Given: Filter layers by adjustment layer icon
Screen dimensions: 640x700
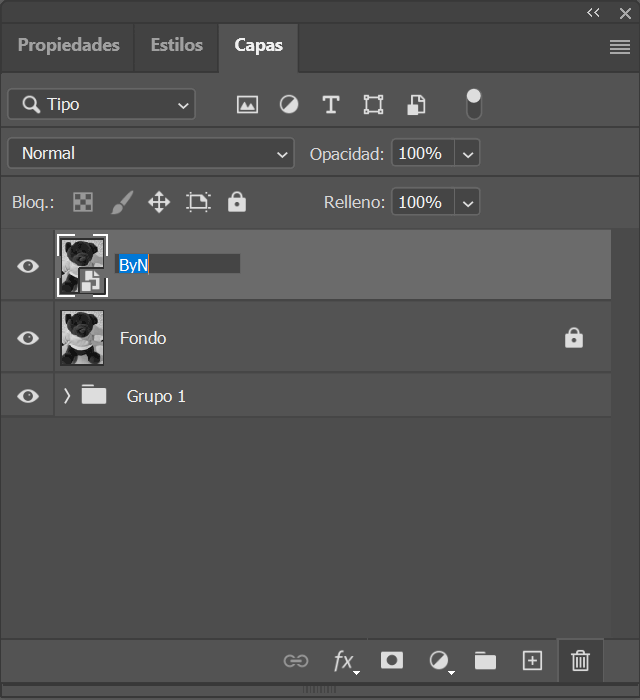Looking at the screenshot, I should point(289,105).
